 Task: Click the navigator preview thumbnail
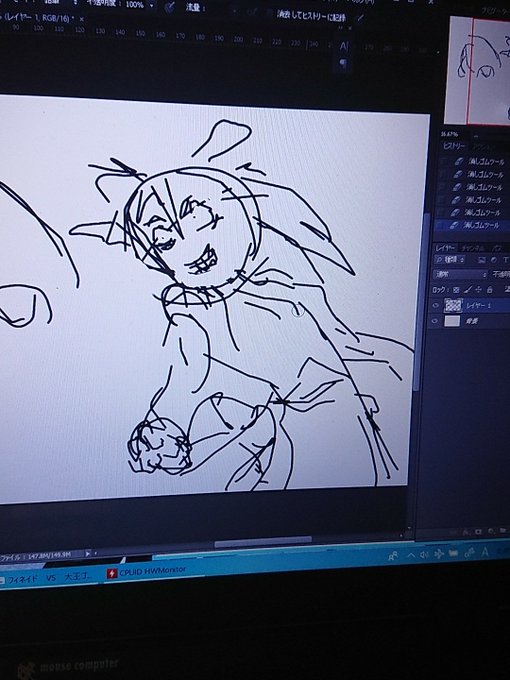pyautogui.click(x=479, y=71)
